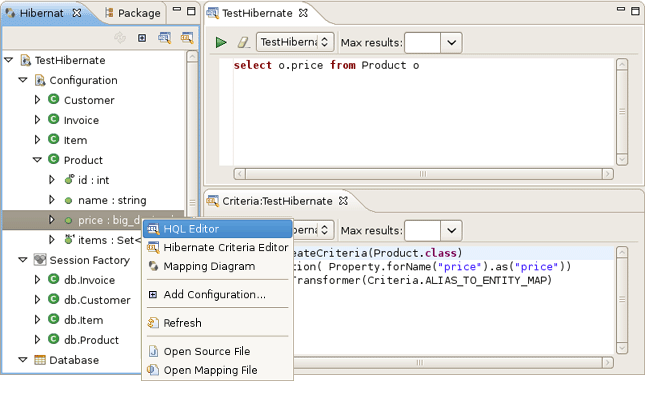Clear the HQL editor with eraser icon
The image size is (645, 393).
coord(243,42)
